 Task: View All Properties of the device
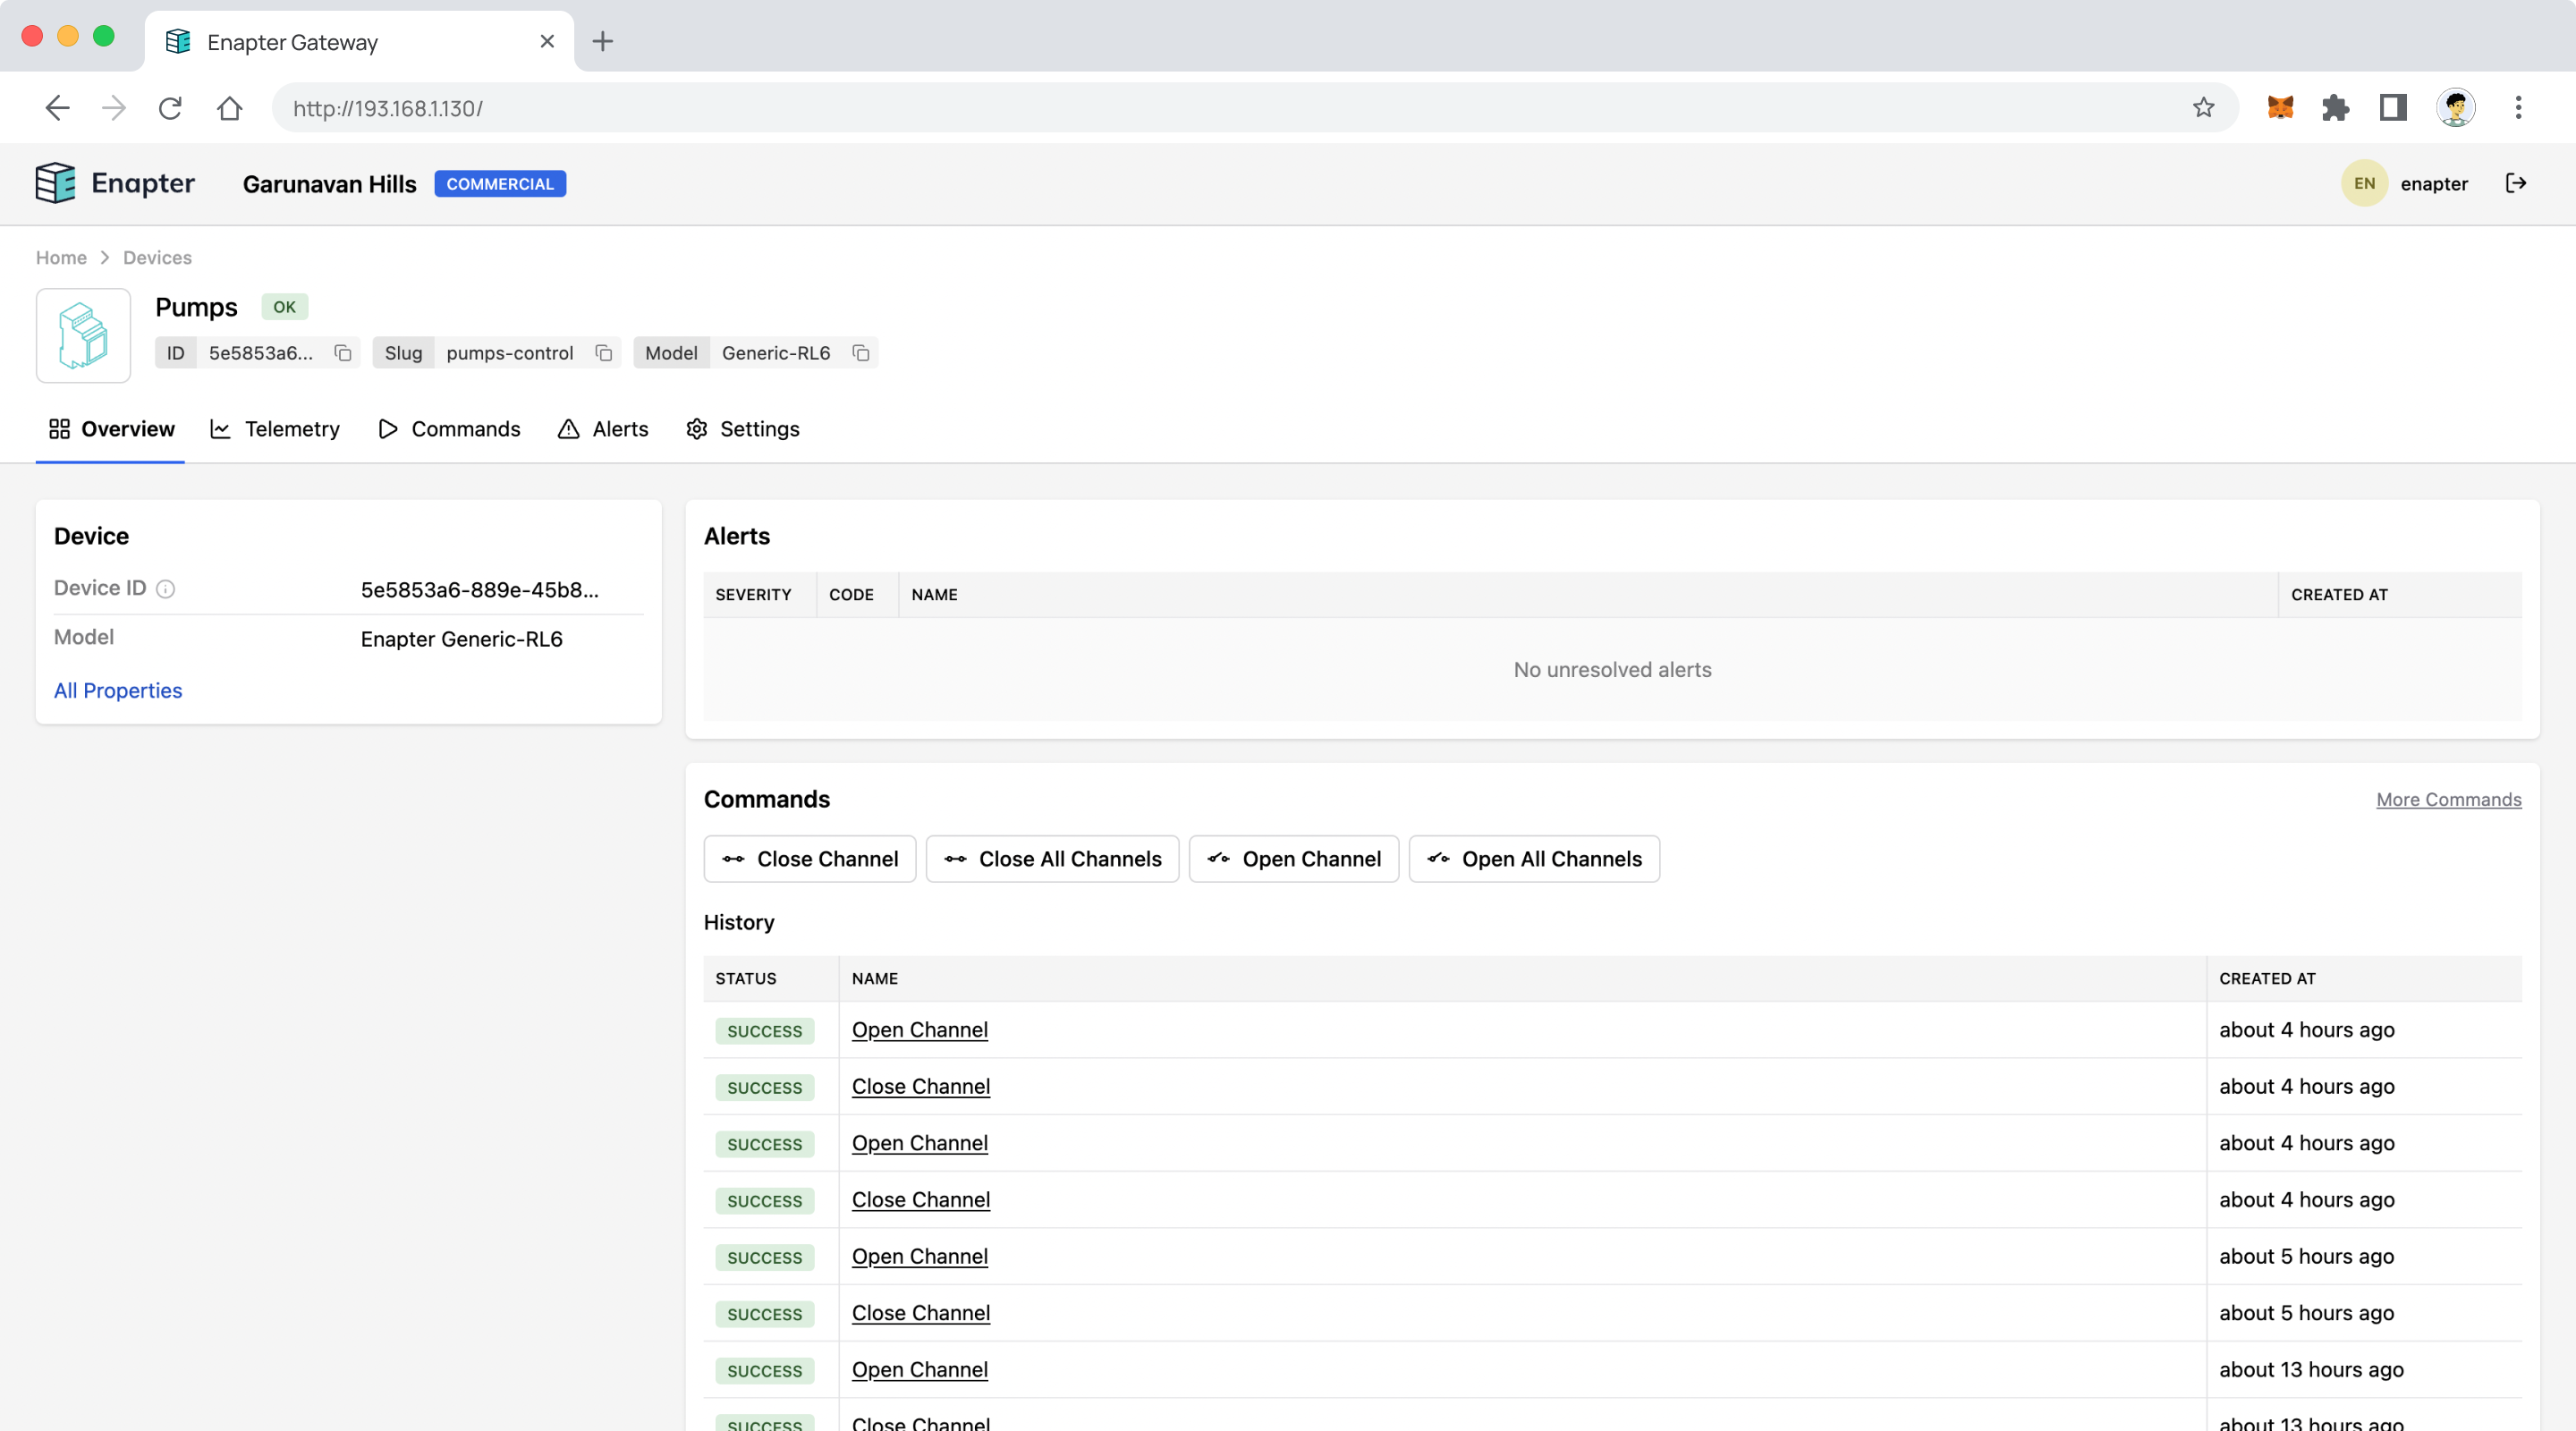click(118, 691)
